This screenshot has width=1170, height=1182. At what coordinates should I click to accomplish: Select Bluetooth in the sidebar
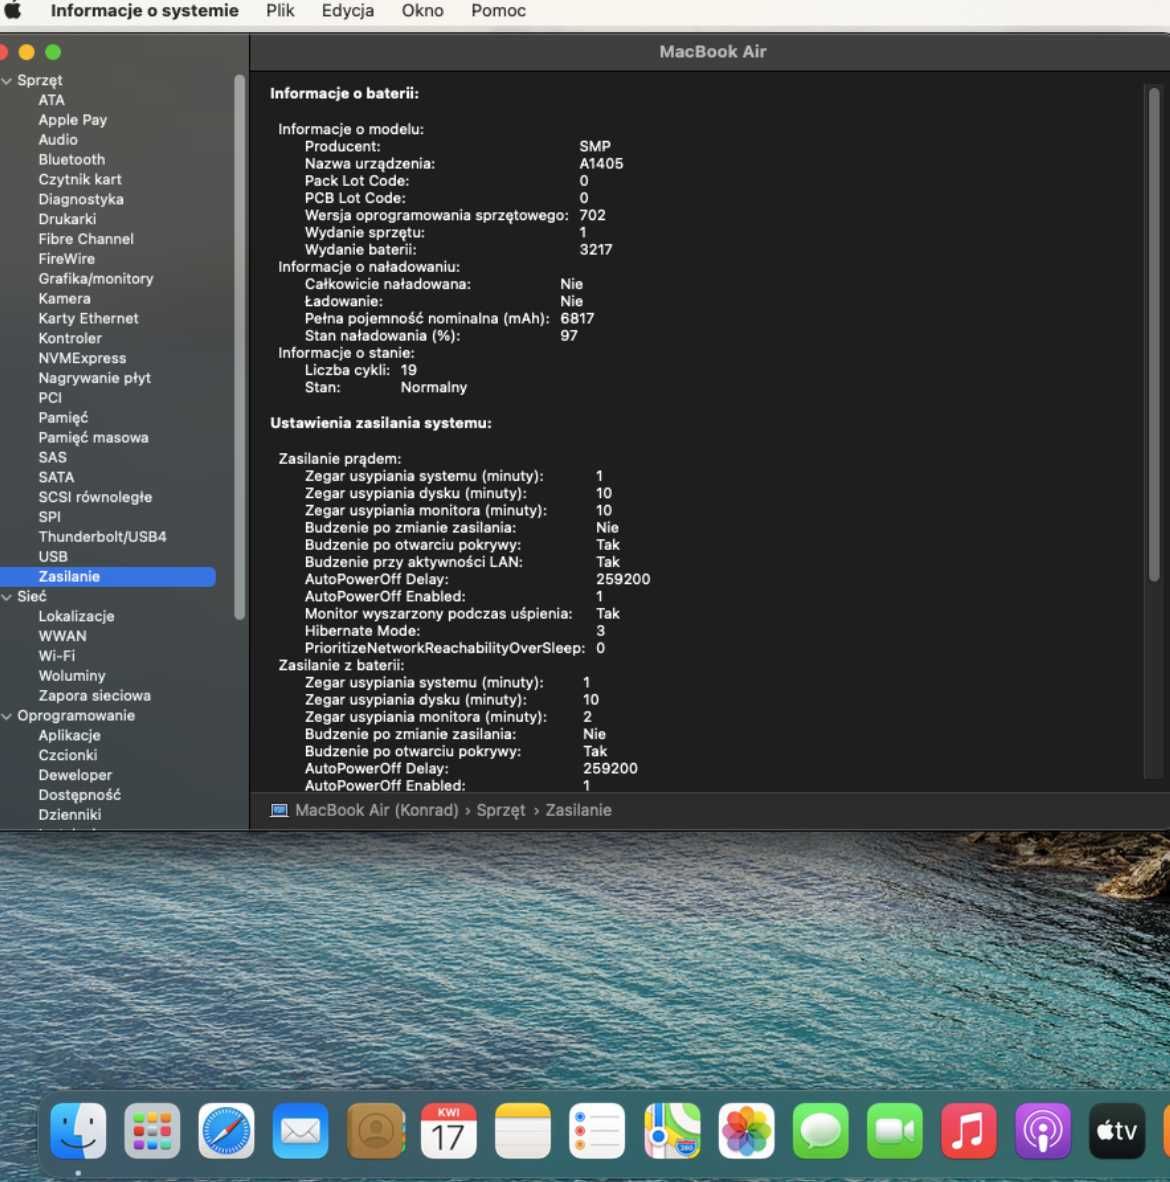point(72,160)
